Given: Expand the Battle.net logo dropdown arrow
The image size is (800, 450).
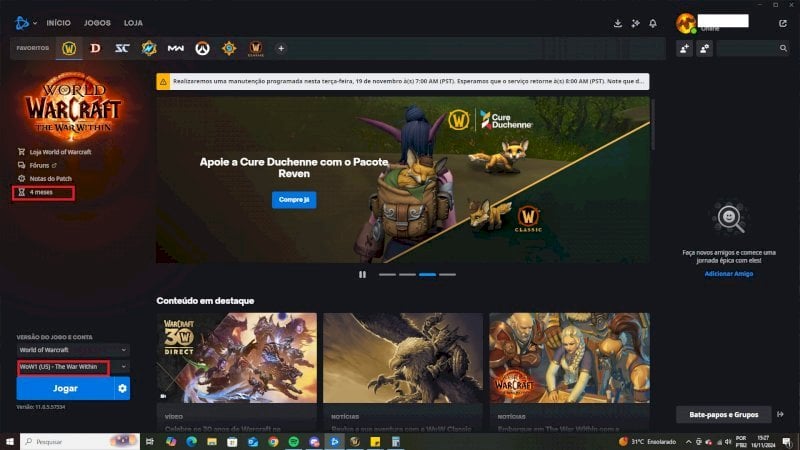Looking at the screenshot, I should click(x=35, y=23).
